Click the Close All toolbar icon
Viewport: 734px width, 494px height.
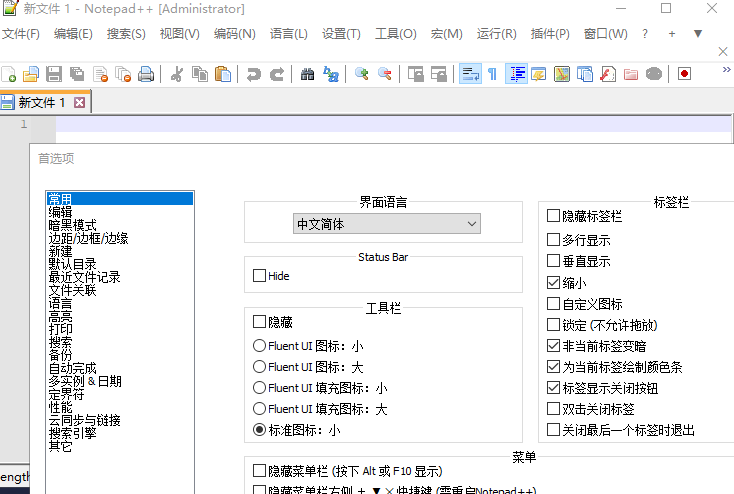(x=123, y=74)
